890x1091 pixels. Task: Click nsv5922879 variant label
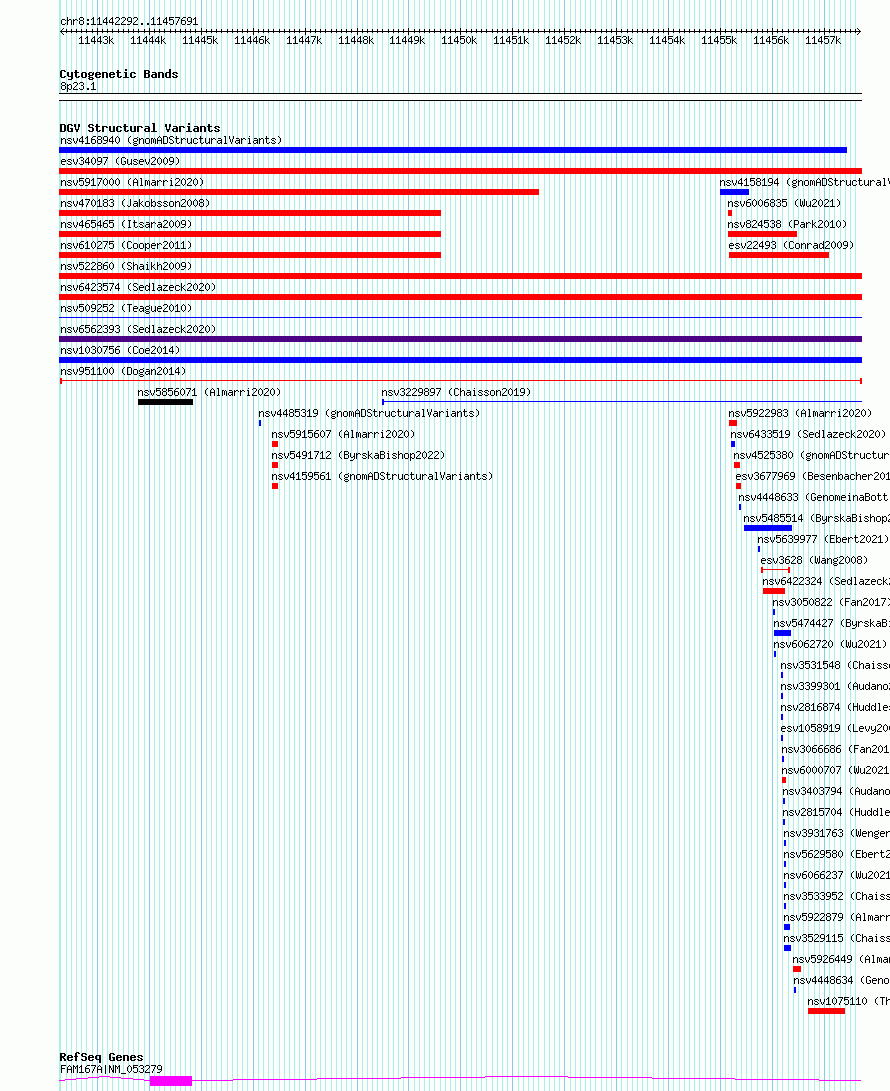point(836,917)
